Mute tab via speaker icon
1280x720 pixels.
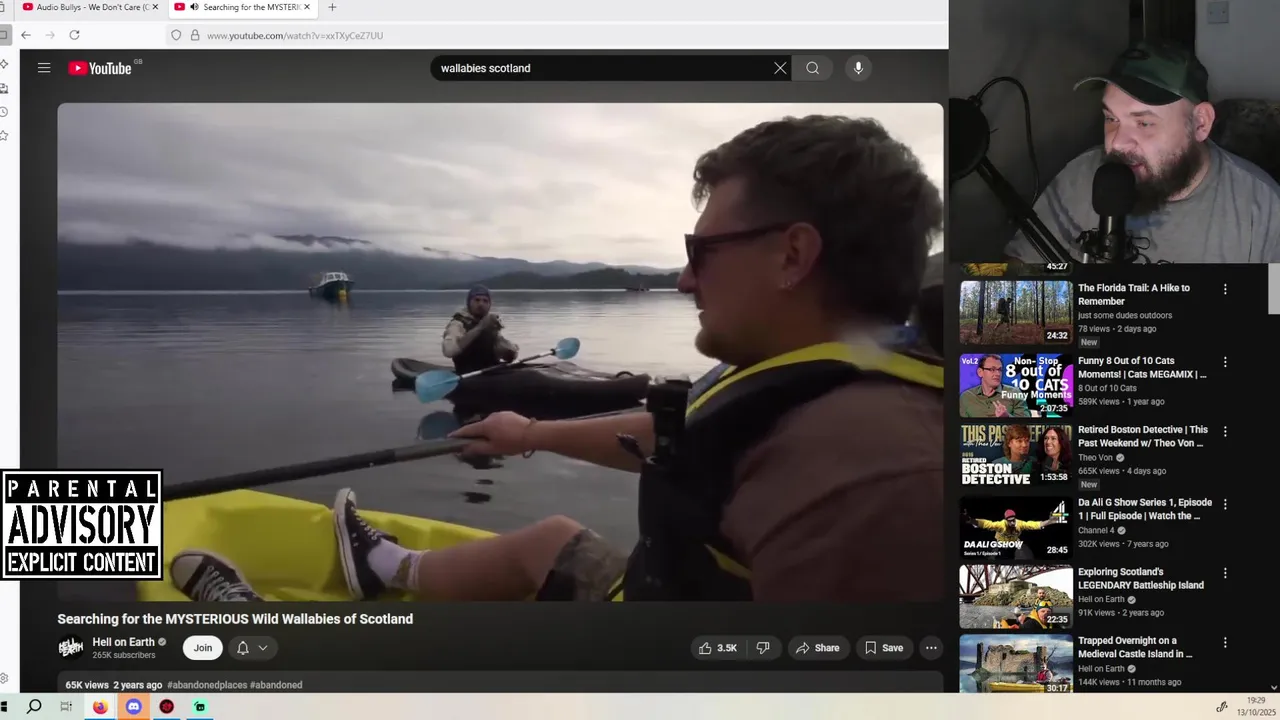194,7
